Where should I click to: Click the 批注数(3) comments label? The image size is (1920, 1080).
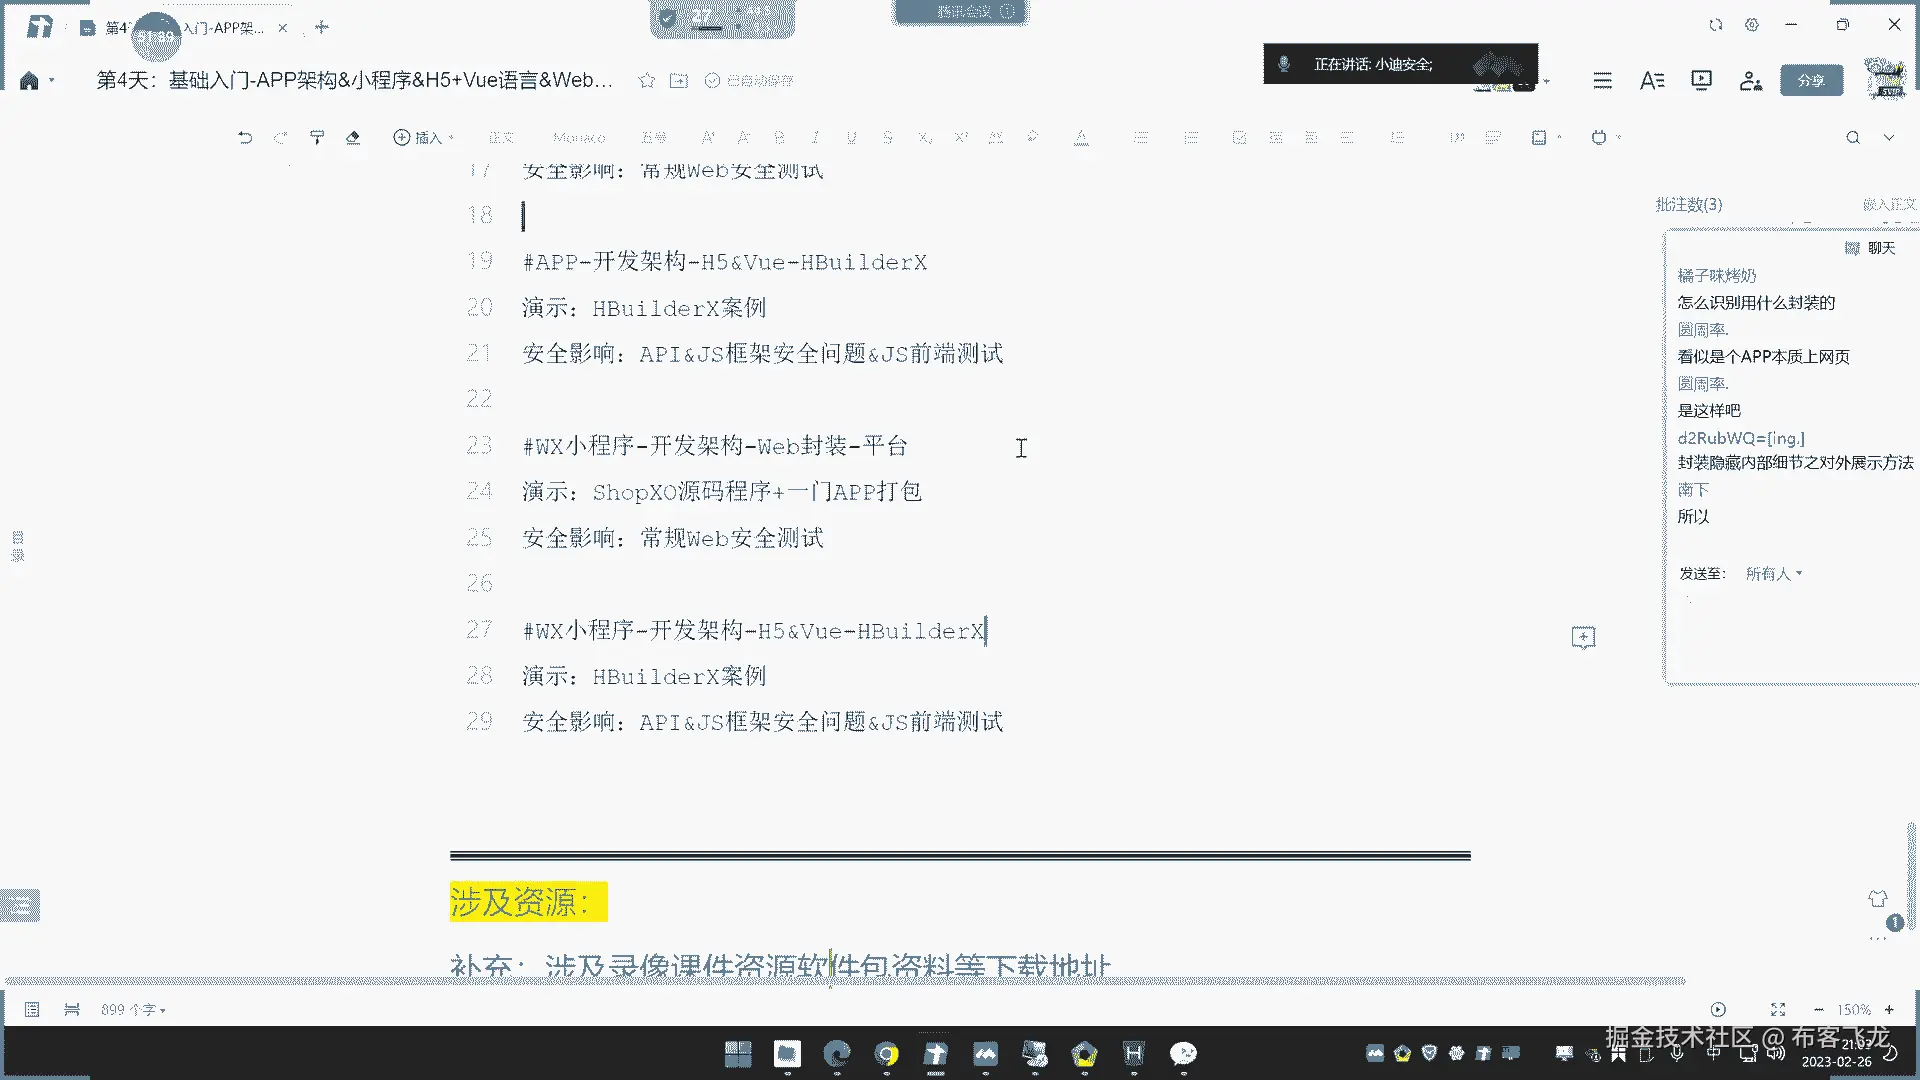(x=1688, y=205)
